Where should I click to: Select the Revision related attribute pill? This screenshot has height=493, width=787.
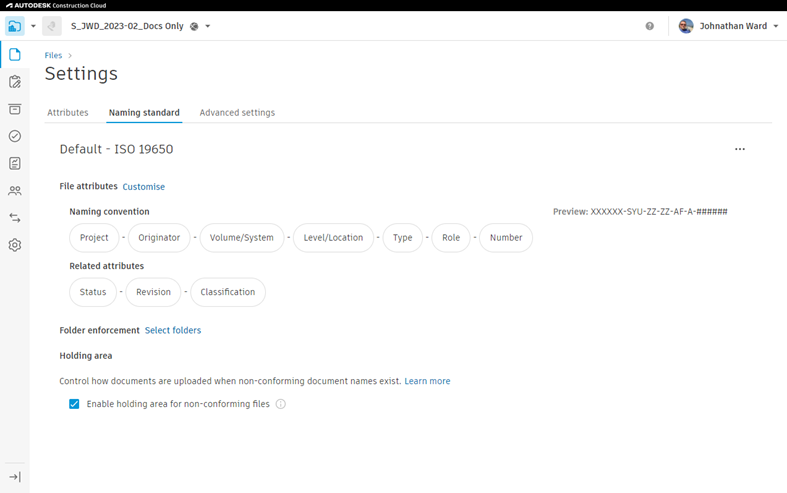click(x=153, y=292)
